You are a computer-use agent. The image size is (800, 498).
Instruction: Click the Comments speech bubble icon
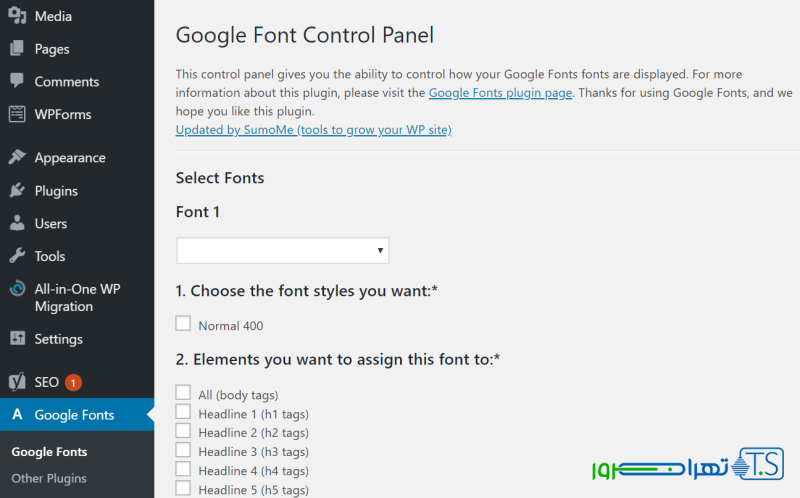(x=17, y=81)
